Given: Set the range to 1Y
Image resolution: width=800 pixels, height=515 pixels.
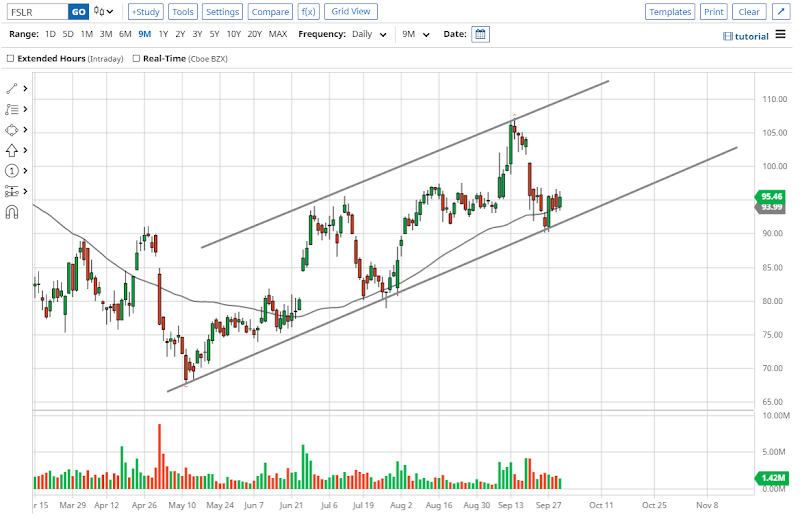Looking at the screenshot, I should (163, 34).
